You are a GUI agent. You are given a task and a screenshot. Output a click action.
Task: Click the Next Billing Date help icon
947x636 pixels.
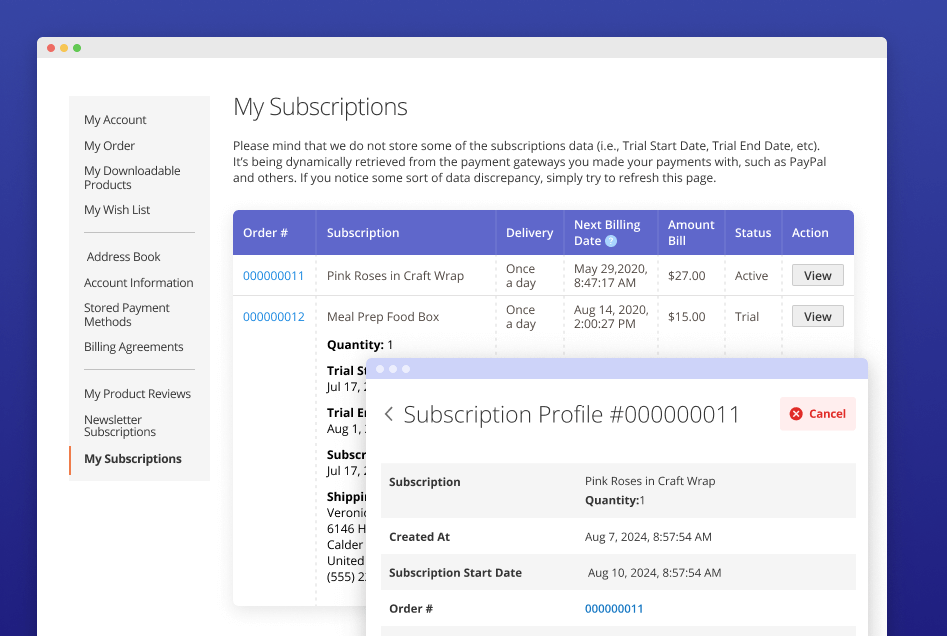point(611,241)
